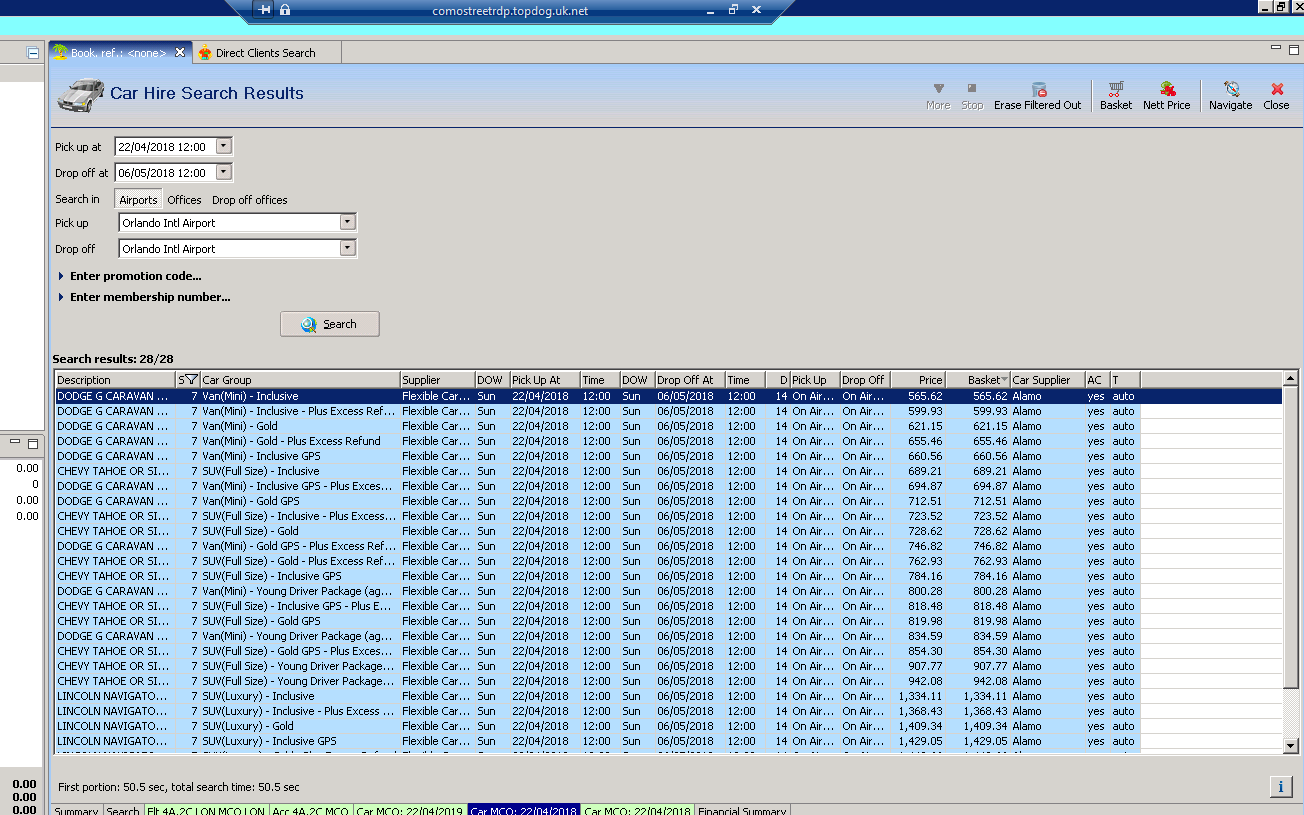Open the Drop off location dropdown arrow

pyautogui.click(x=348, y=248)
